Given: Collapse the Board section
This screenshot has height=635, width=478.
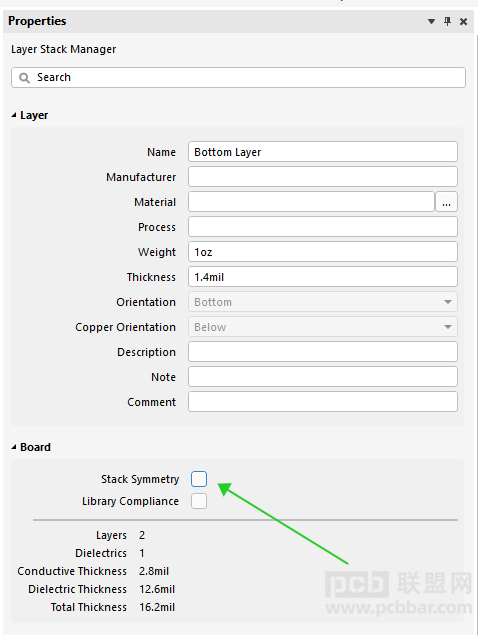Looking at the screenshot, I should 14,447.
